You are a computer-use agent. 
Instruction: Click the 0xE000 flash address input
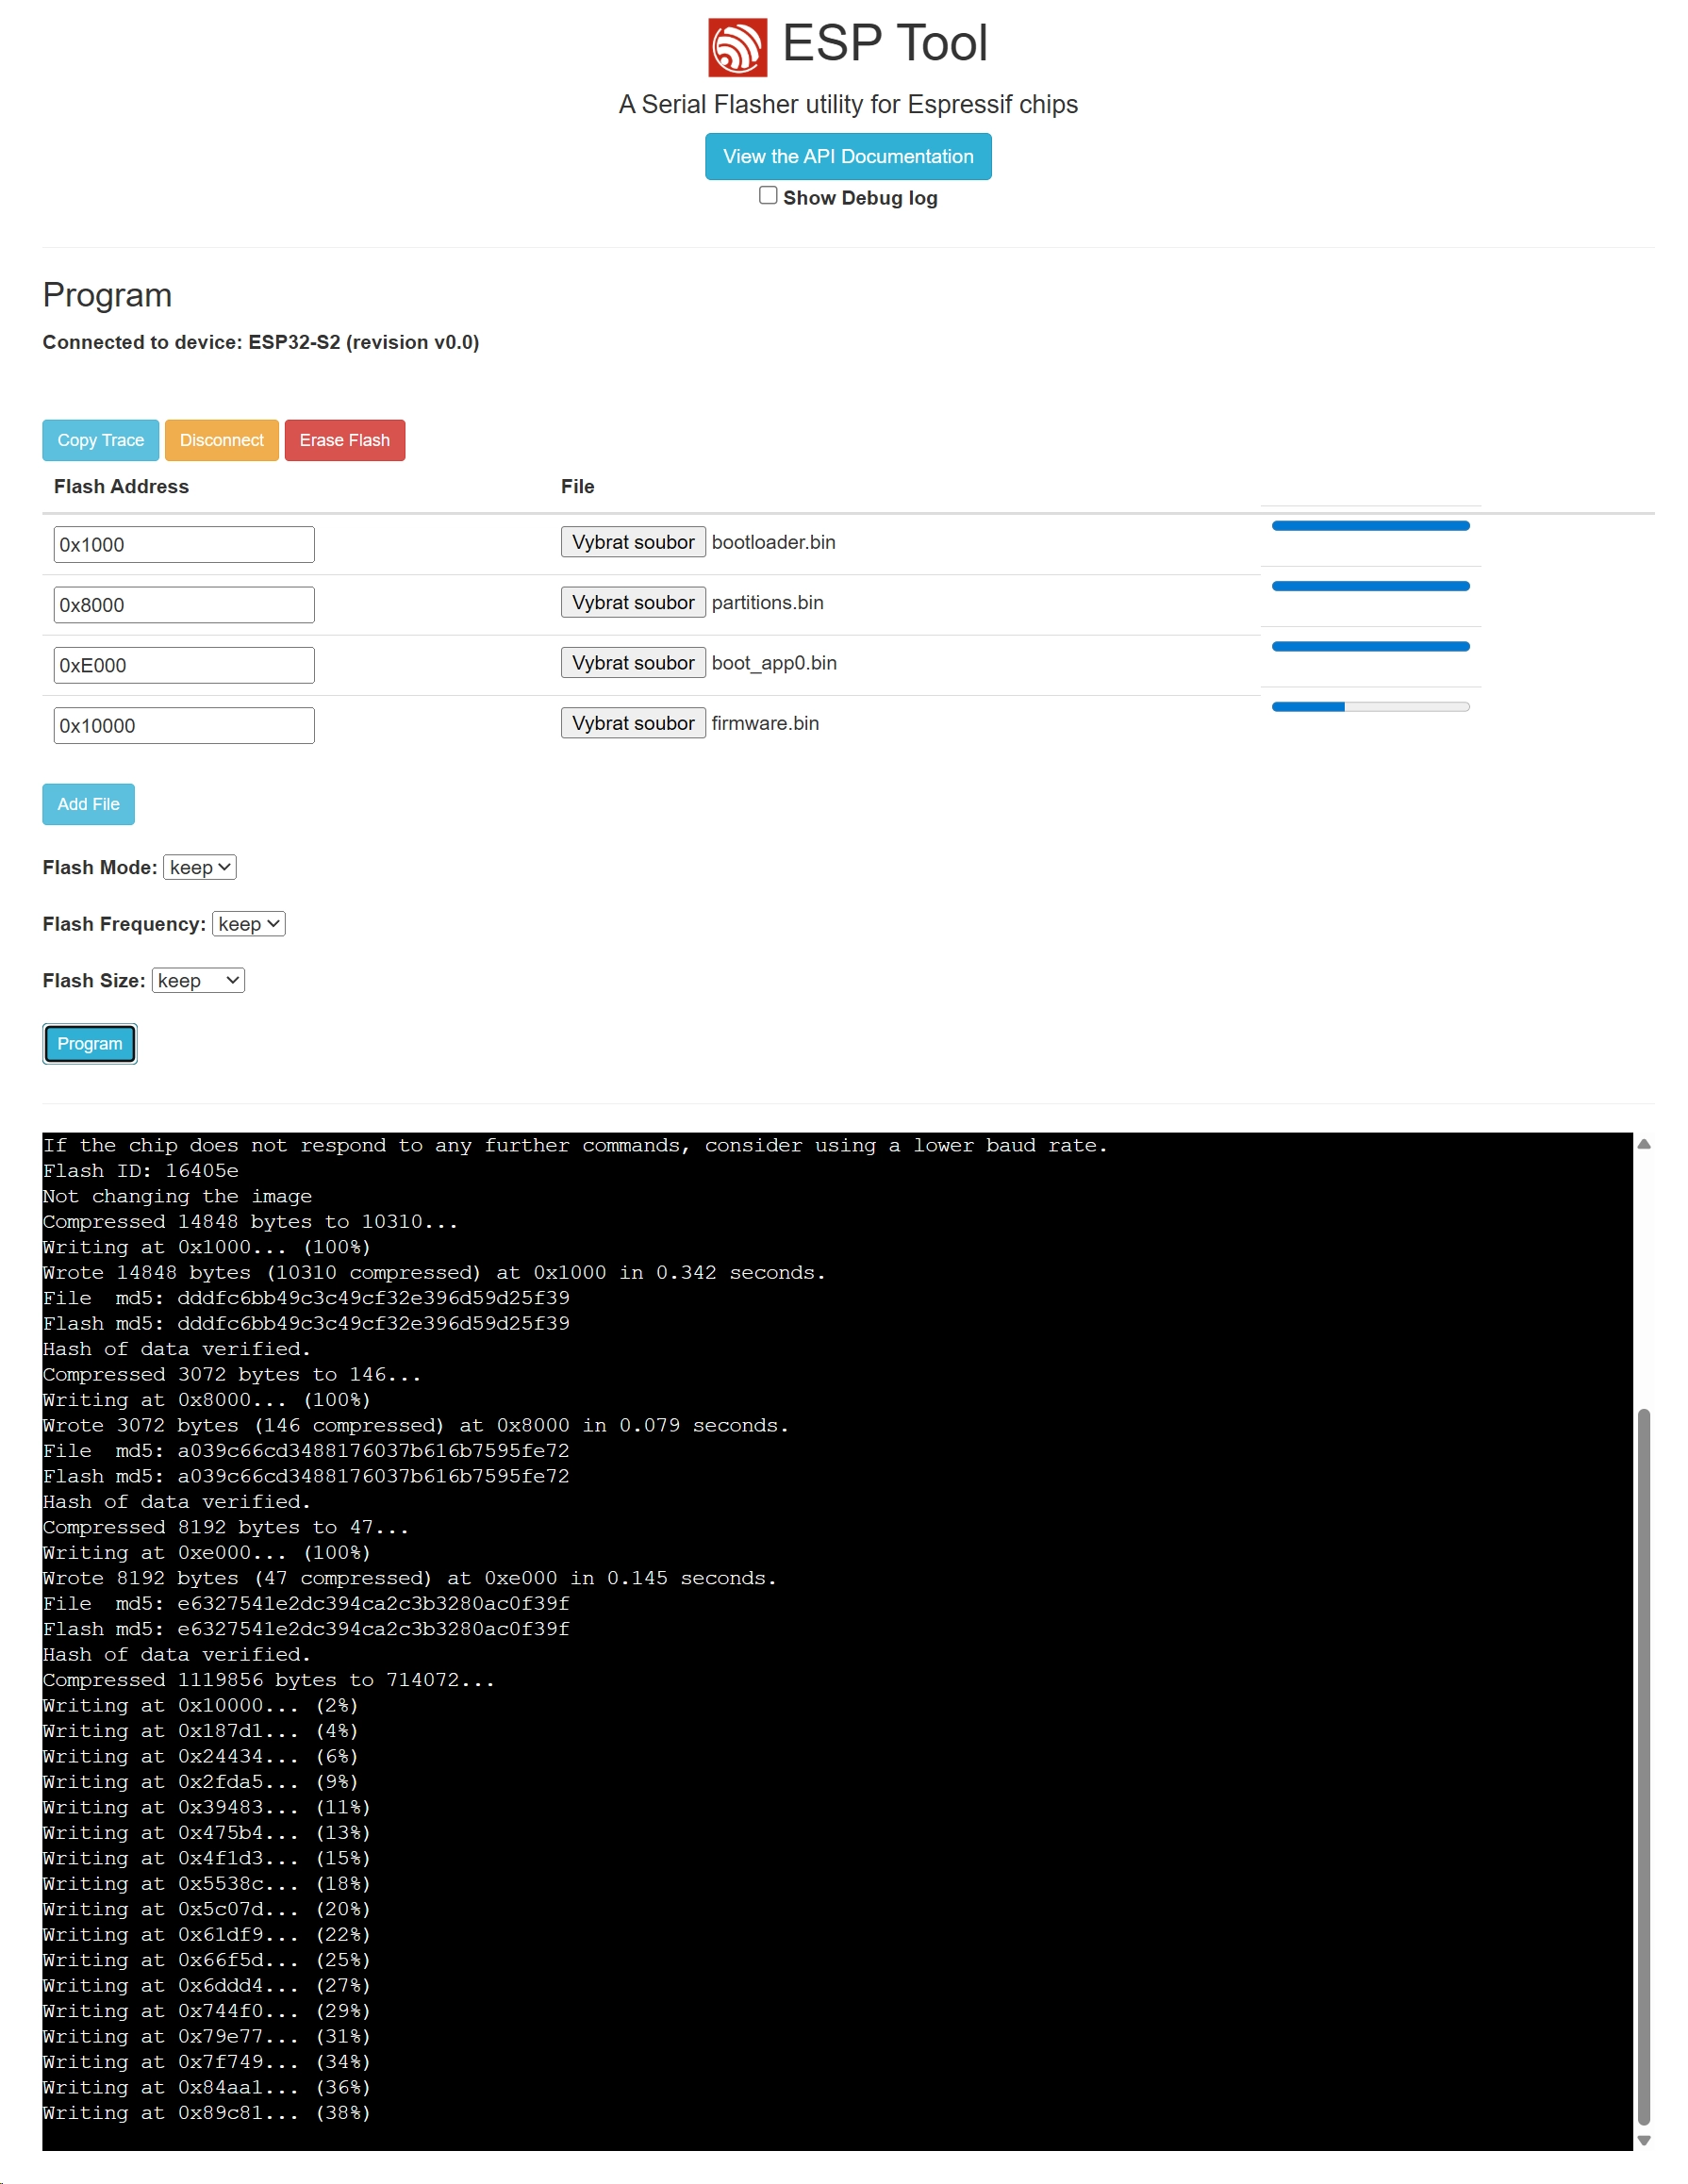pos(183,665)
